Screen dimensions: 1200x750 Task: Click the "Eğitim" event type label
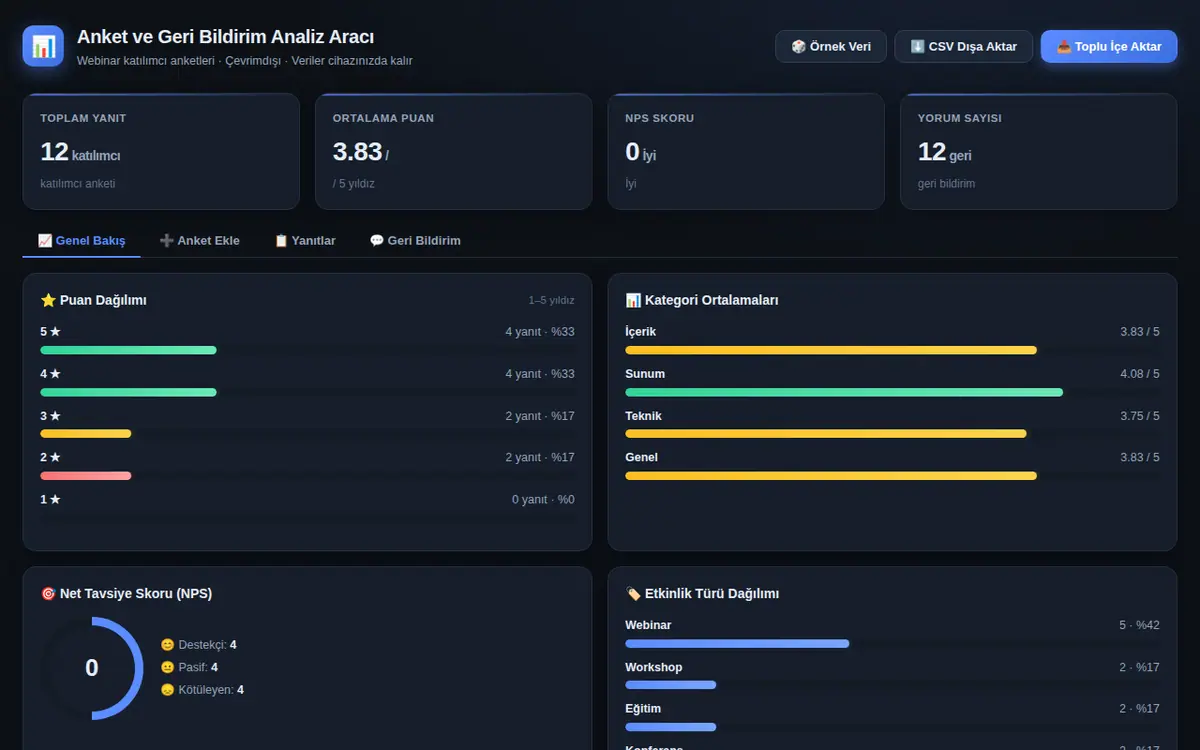click(x=643, y=709)
